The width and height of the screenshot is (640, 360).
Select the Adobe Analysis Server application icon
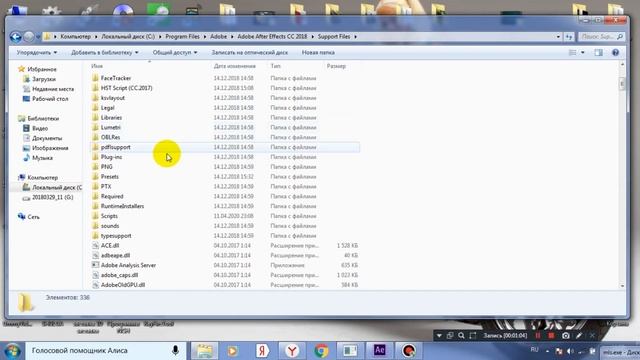(x=95, y=265)
